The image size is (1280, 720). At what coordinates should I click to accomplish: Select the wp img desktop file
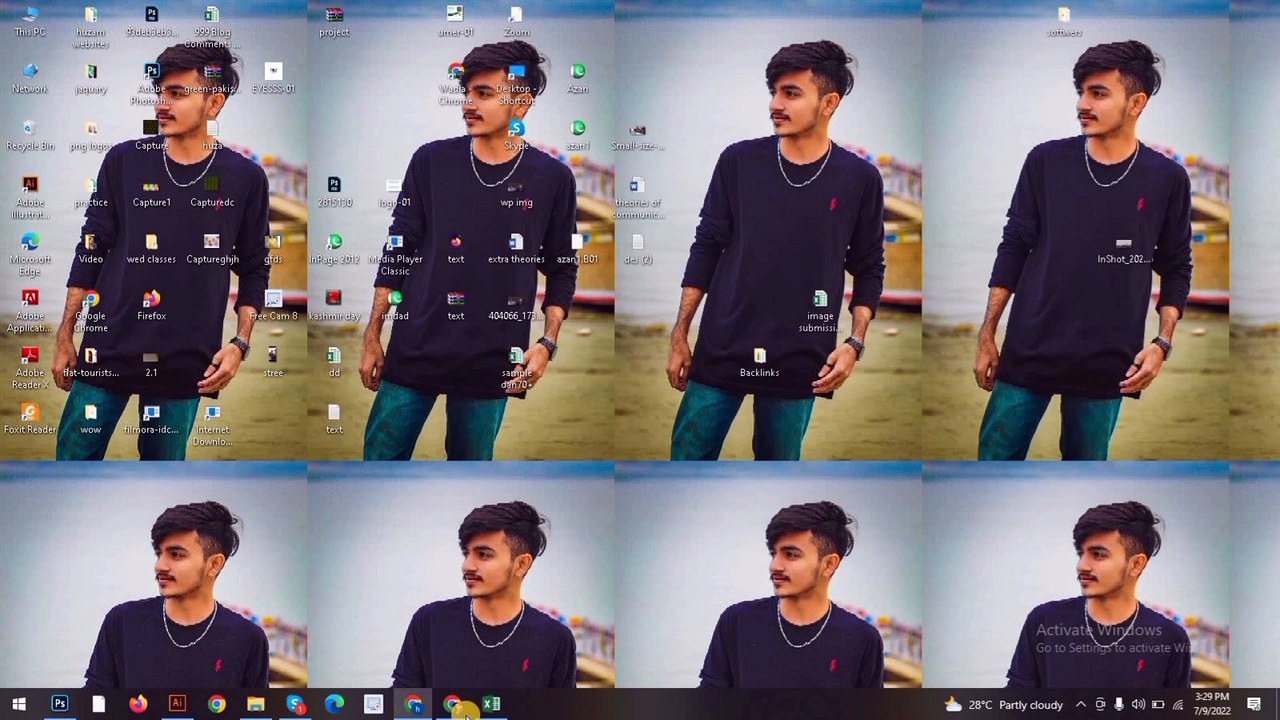click(516, 193)
